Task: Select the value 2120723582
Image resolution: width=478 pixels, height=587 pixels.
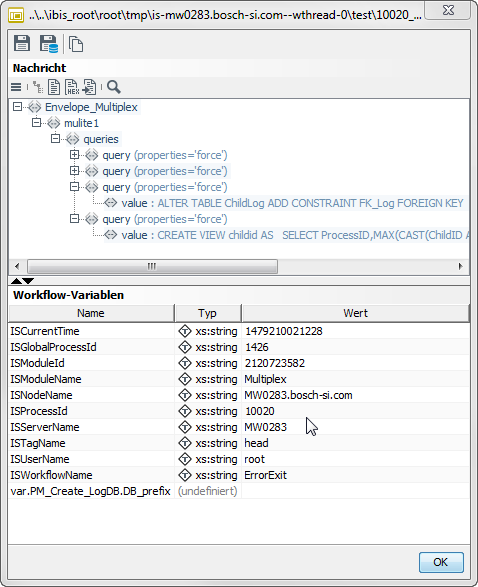Action: [x=275, y=364]
